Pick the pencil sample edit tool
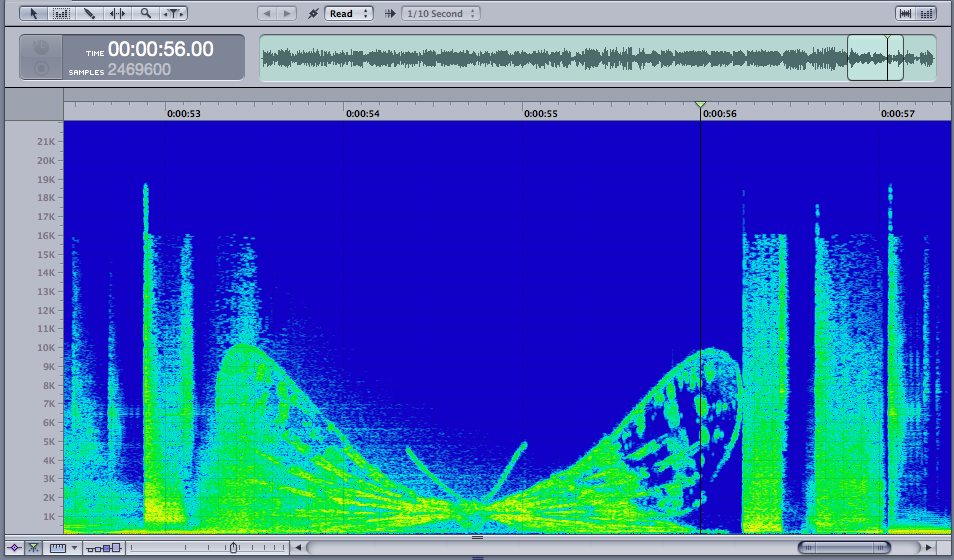Screen dimensions: 954x560 point(89,13)
